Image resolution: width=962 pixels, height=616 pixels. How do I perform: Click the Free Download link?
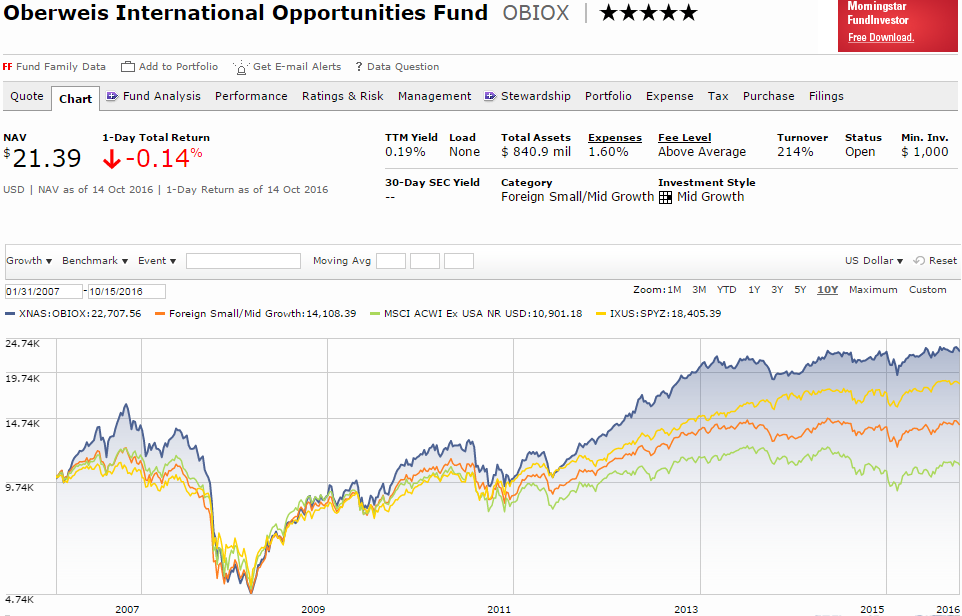(881, 37)
